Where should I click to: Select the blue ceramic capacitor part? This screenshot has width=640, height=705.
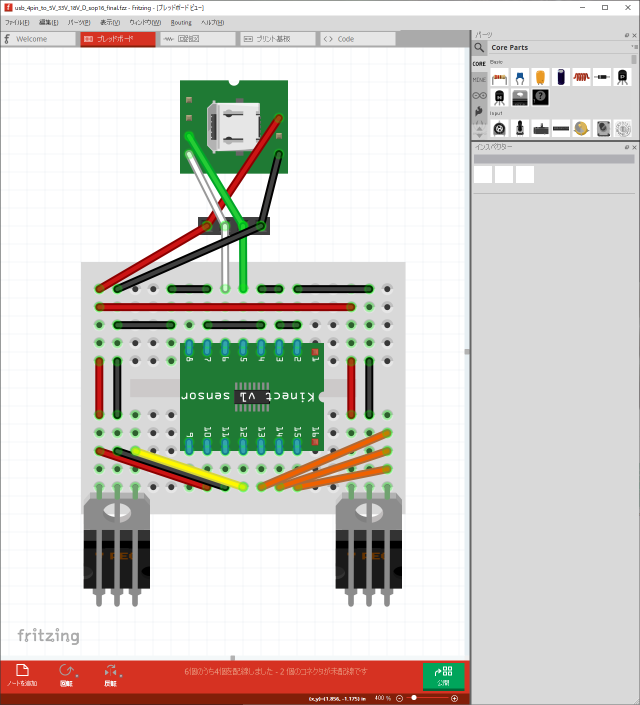[x=520, y=78]
